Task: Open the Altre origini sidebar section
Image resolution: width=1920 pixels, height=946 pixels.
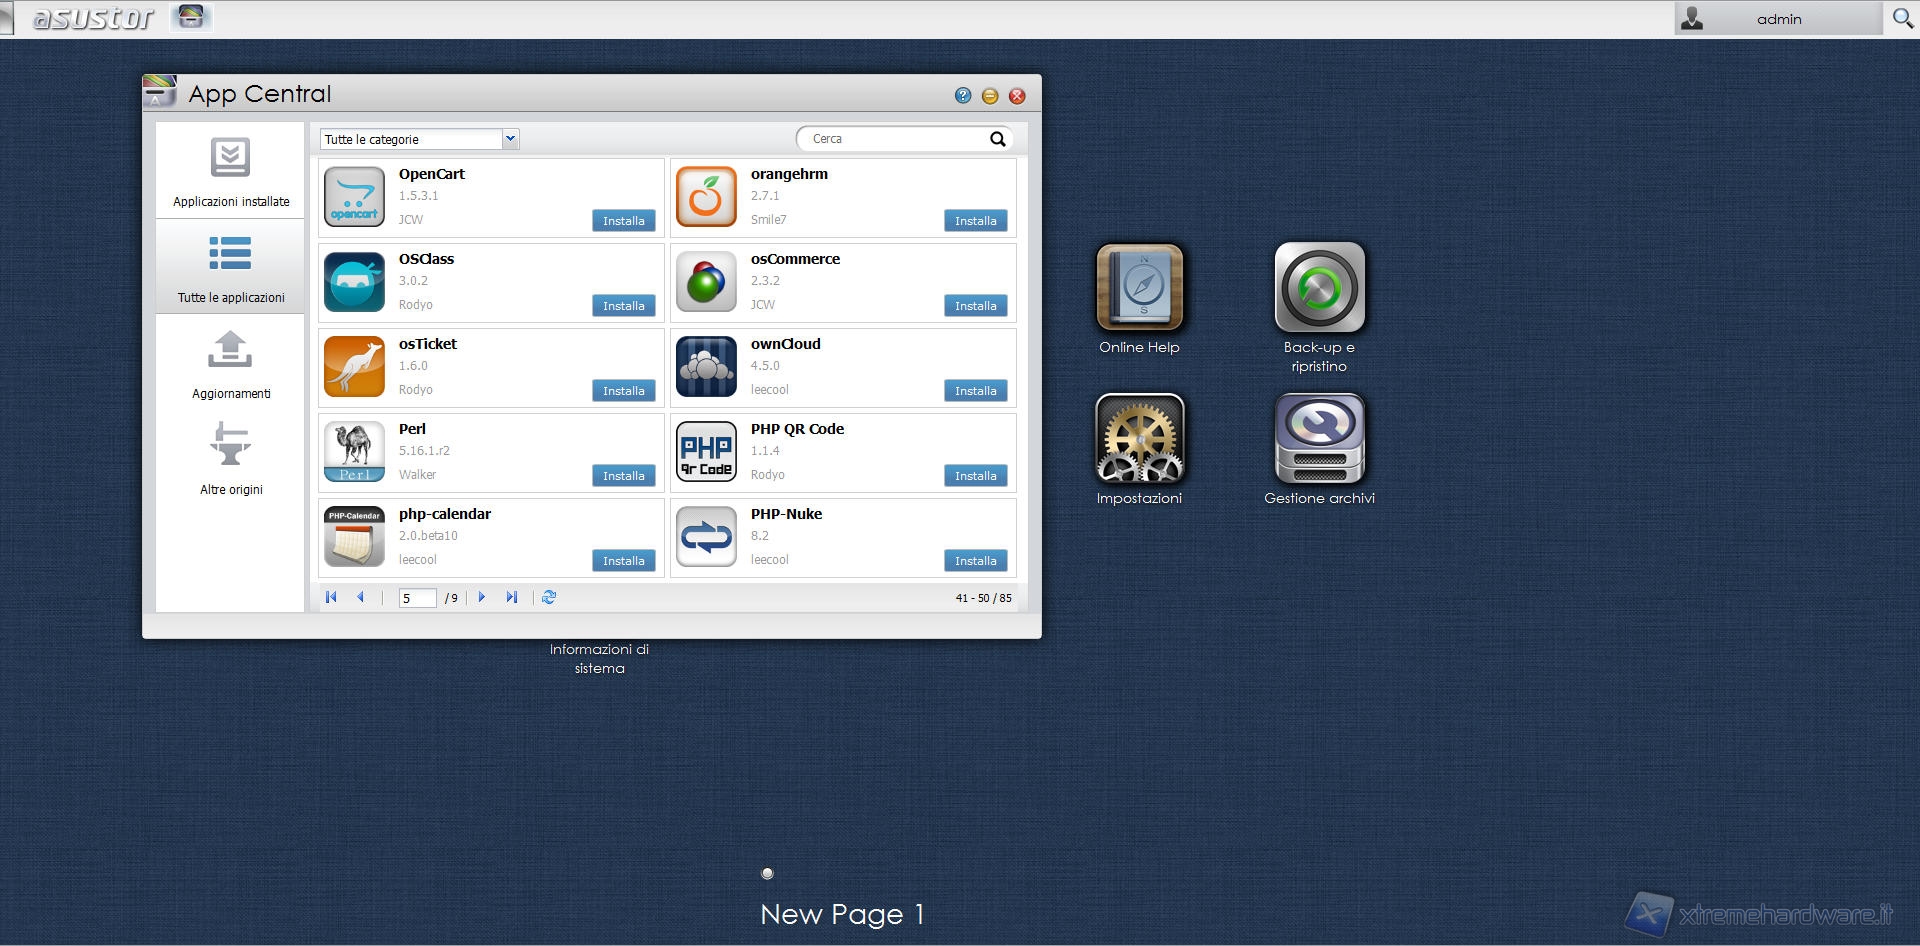Action: pos(231,459)
